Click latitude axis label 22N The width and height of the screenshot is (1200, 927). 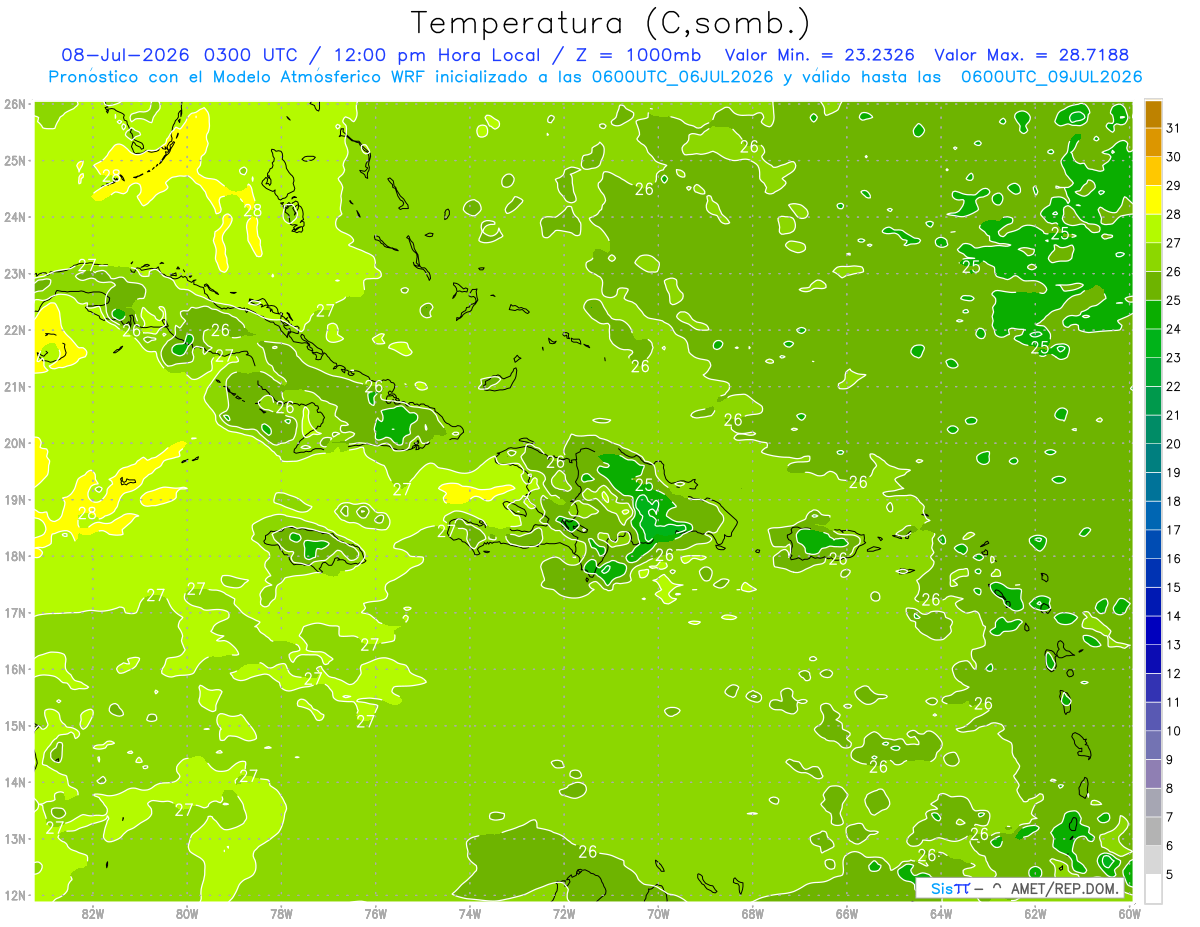tap(15, 330)
